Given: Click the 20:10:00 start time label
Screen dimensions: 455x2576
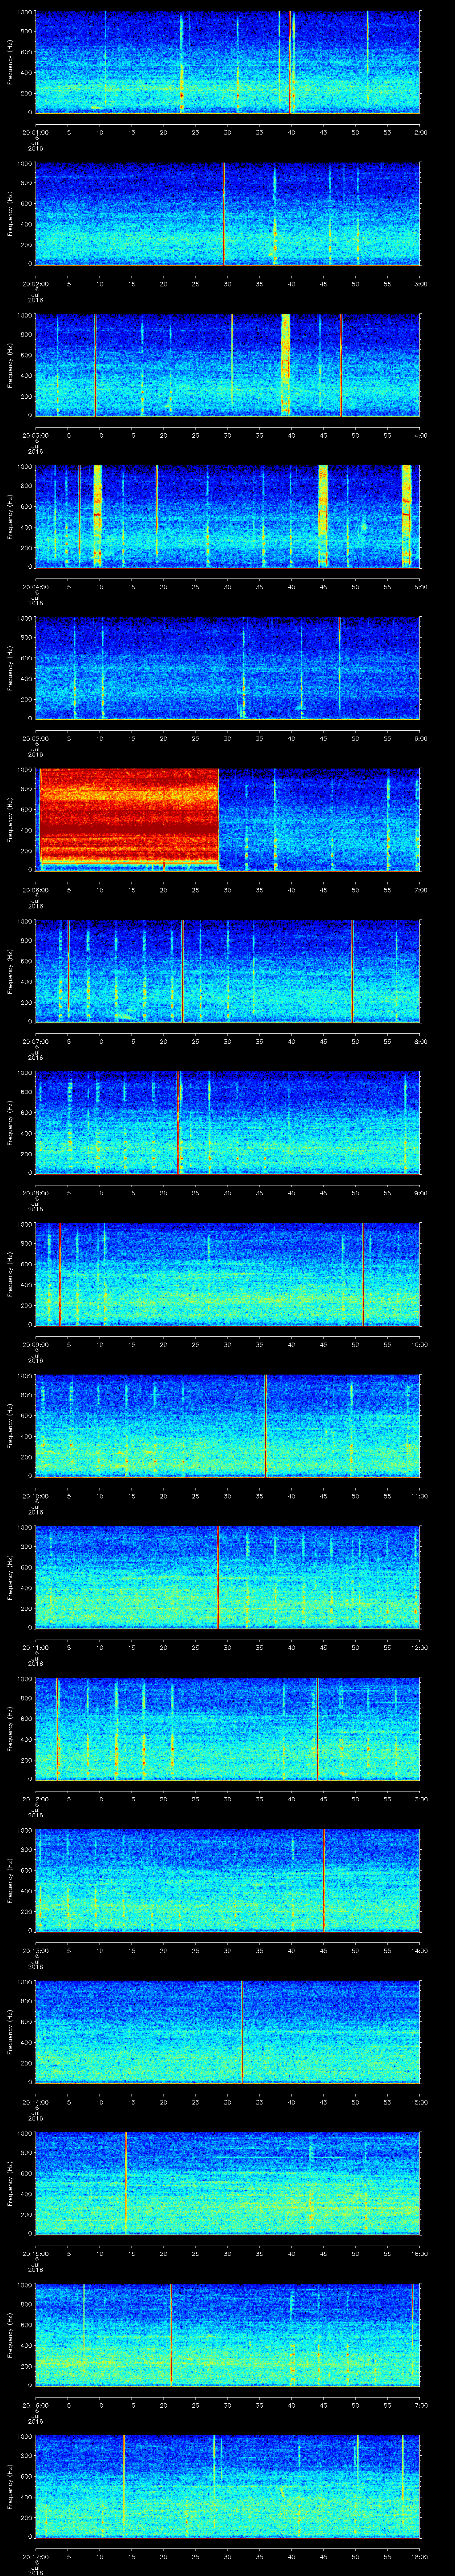Looking at the screenshot, I should [x=35, y=1495].
